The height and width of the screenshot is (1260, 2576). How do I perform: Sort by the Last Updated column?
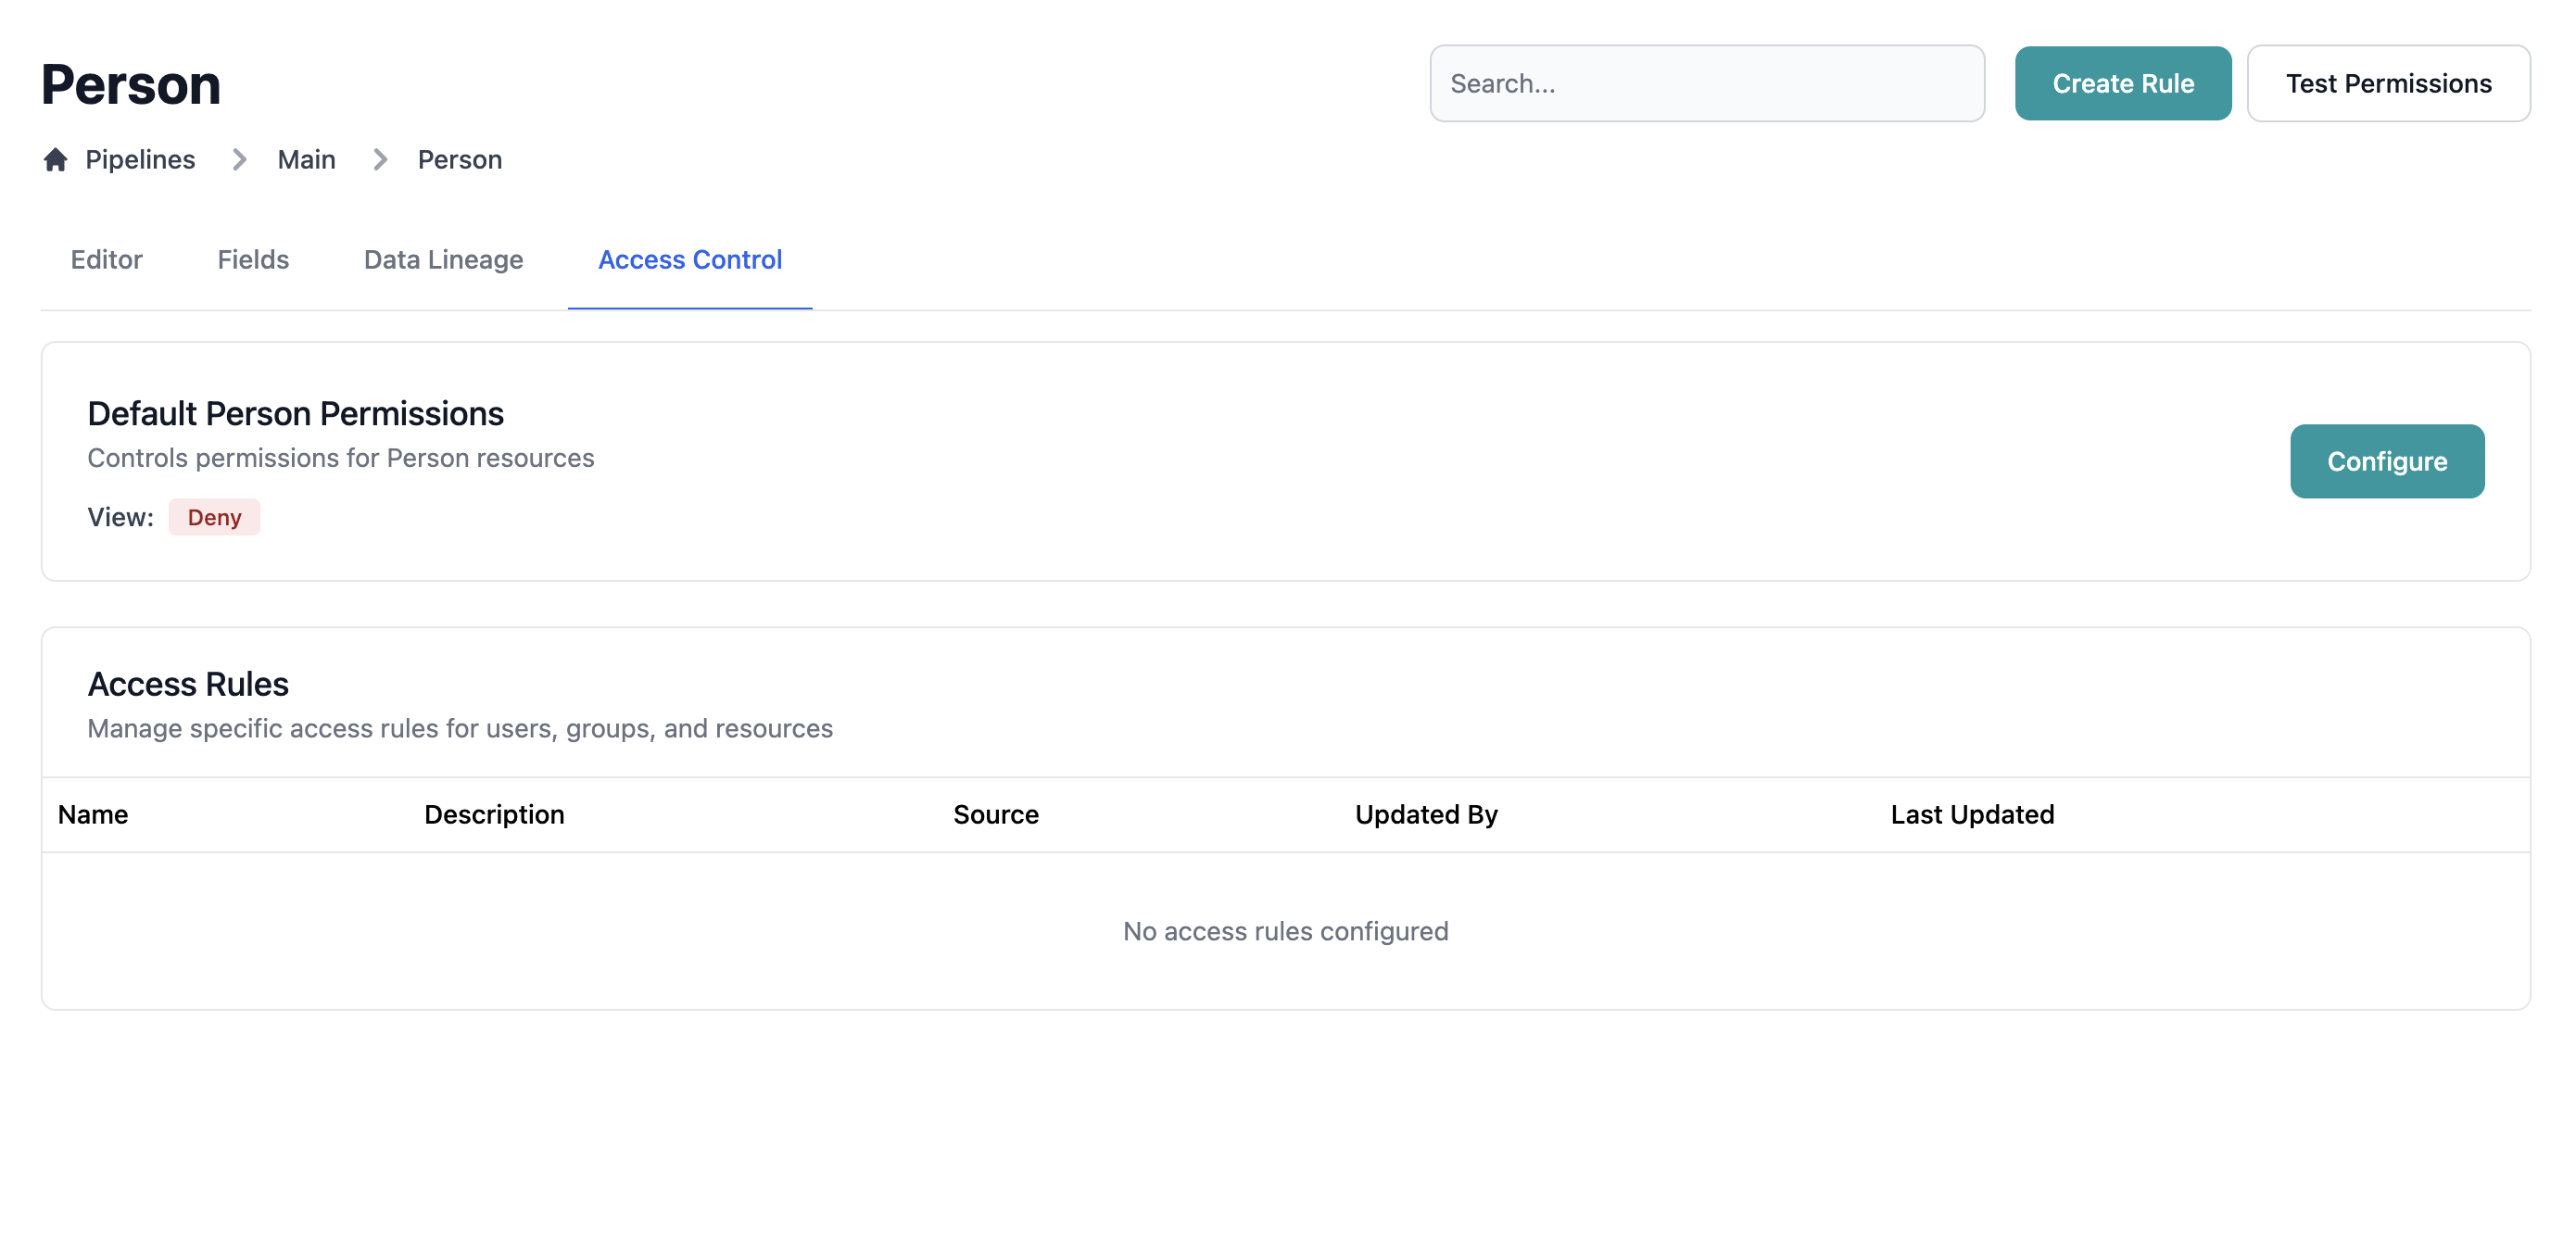[1971, 815]
